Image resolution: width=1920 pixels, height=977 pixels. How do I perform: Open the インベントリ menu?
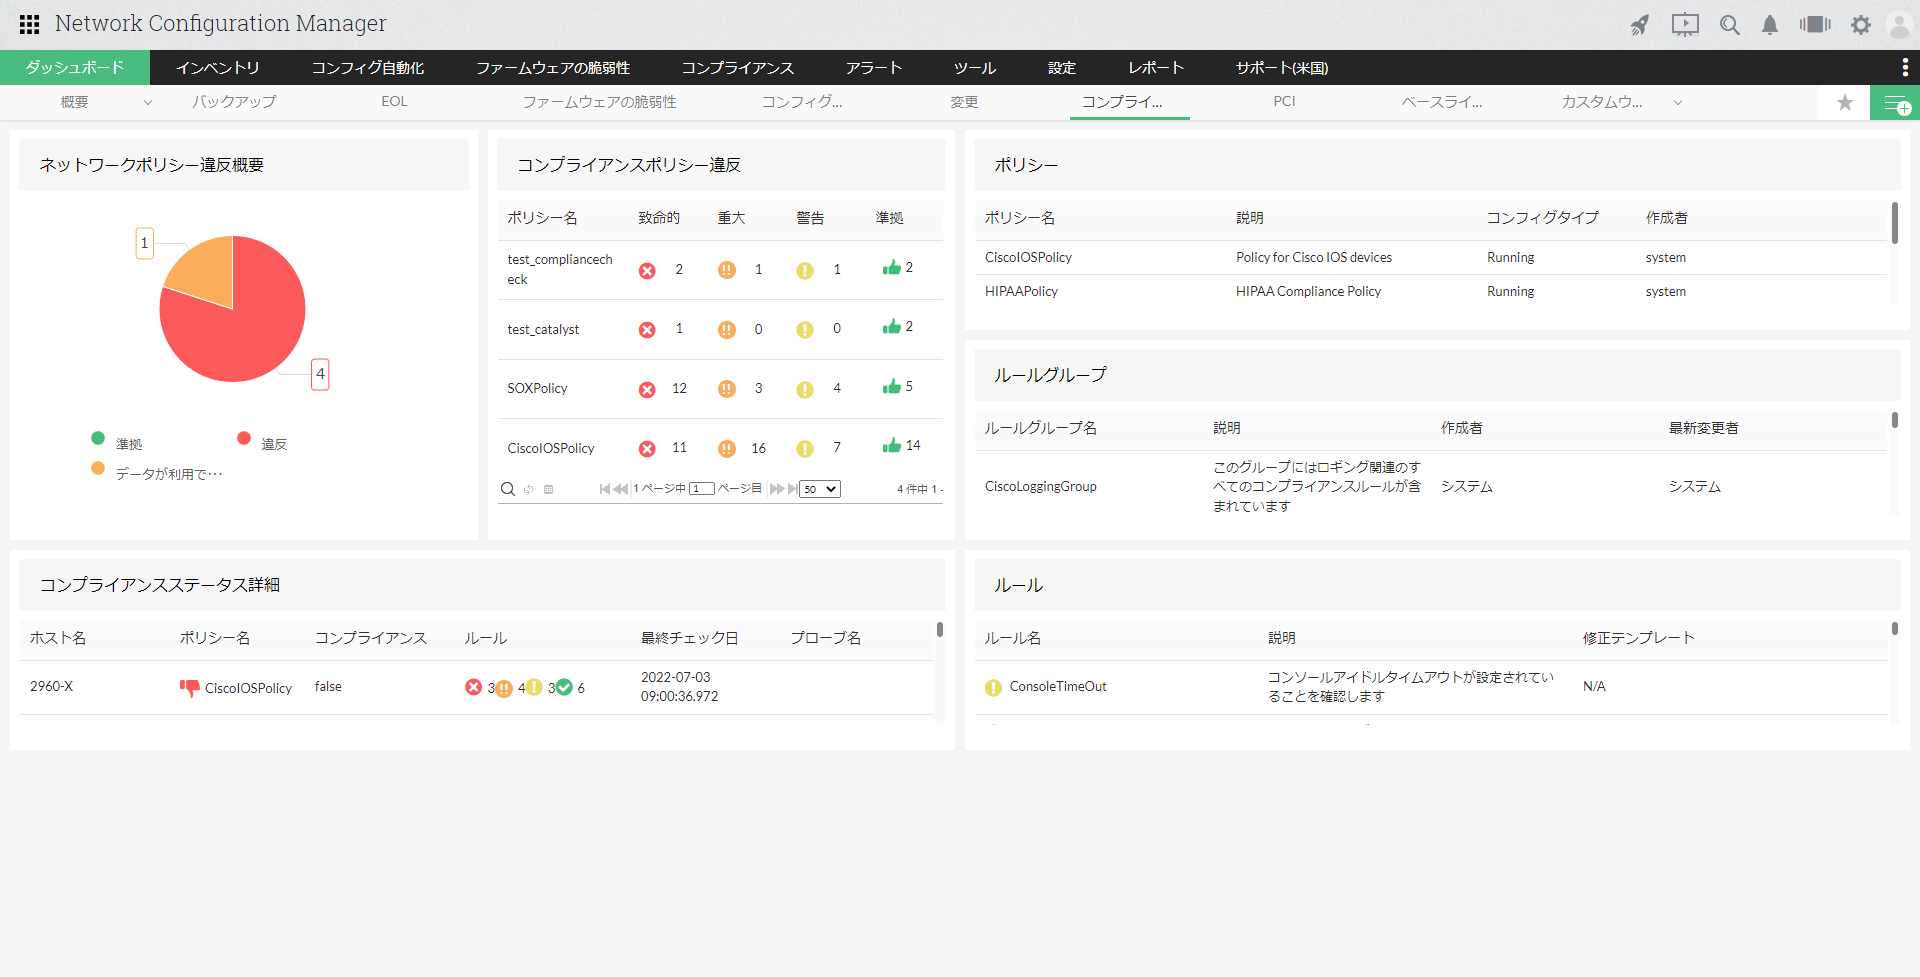pyautogui.click(x=217, y=68)
